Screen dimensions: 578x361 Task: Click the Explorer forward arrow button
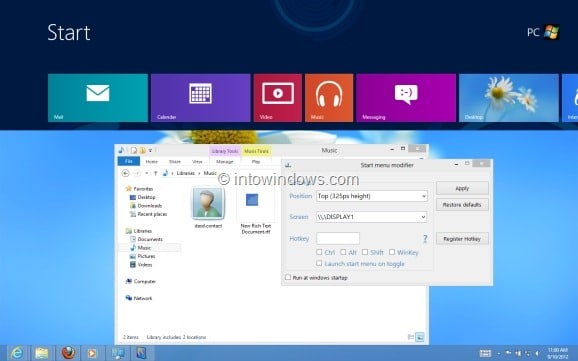(x=136, y=173)
